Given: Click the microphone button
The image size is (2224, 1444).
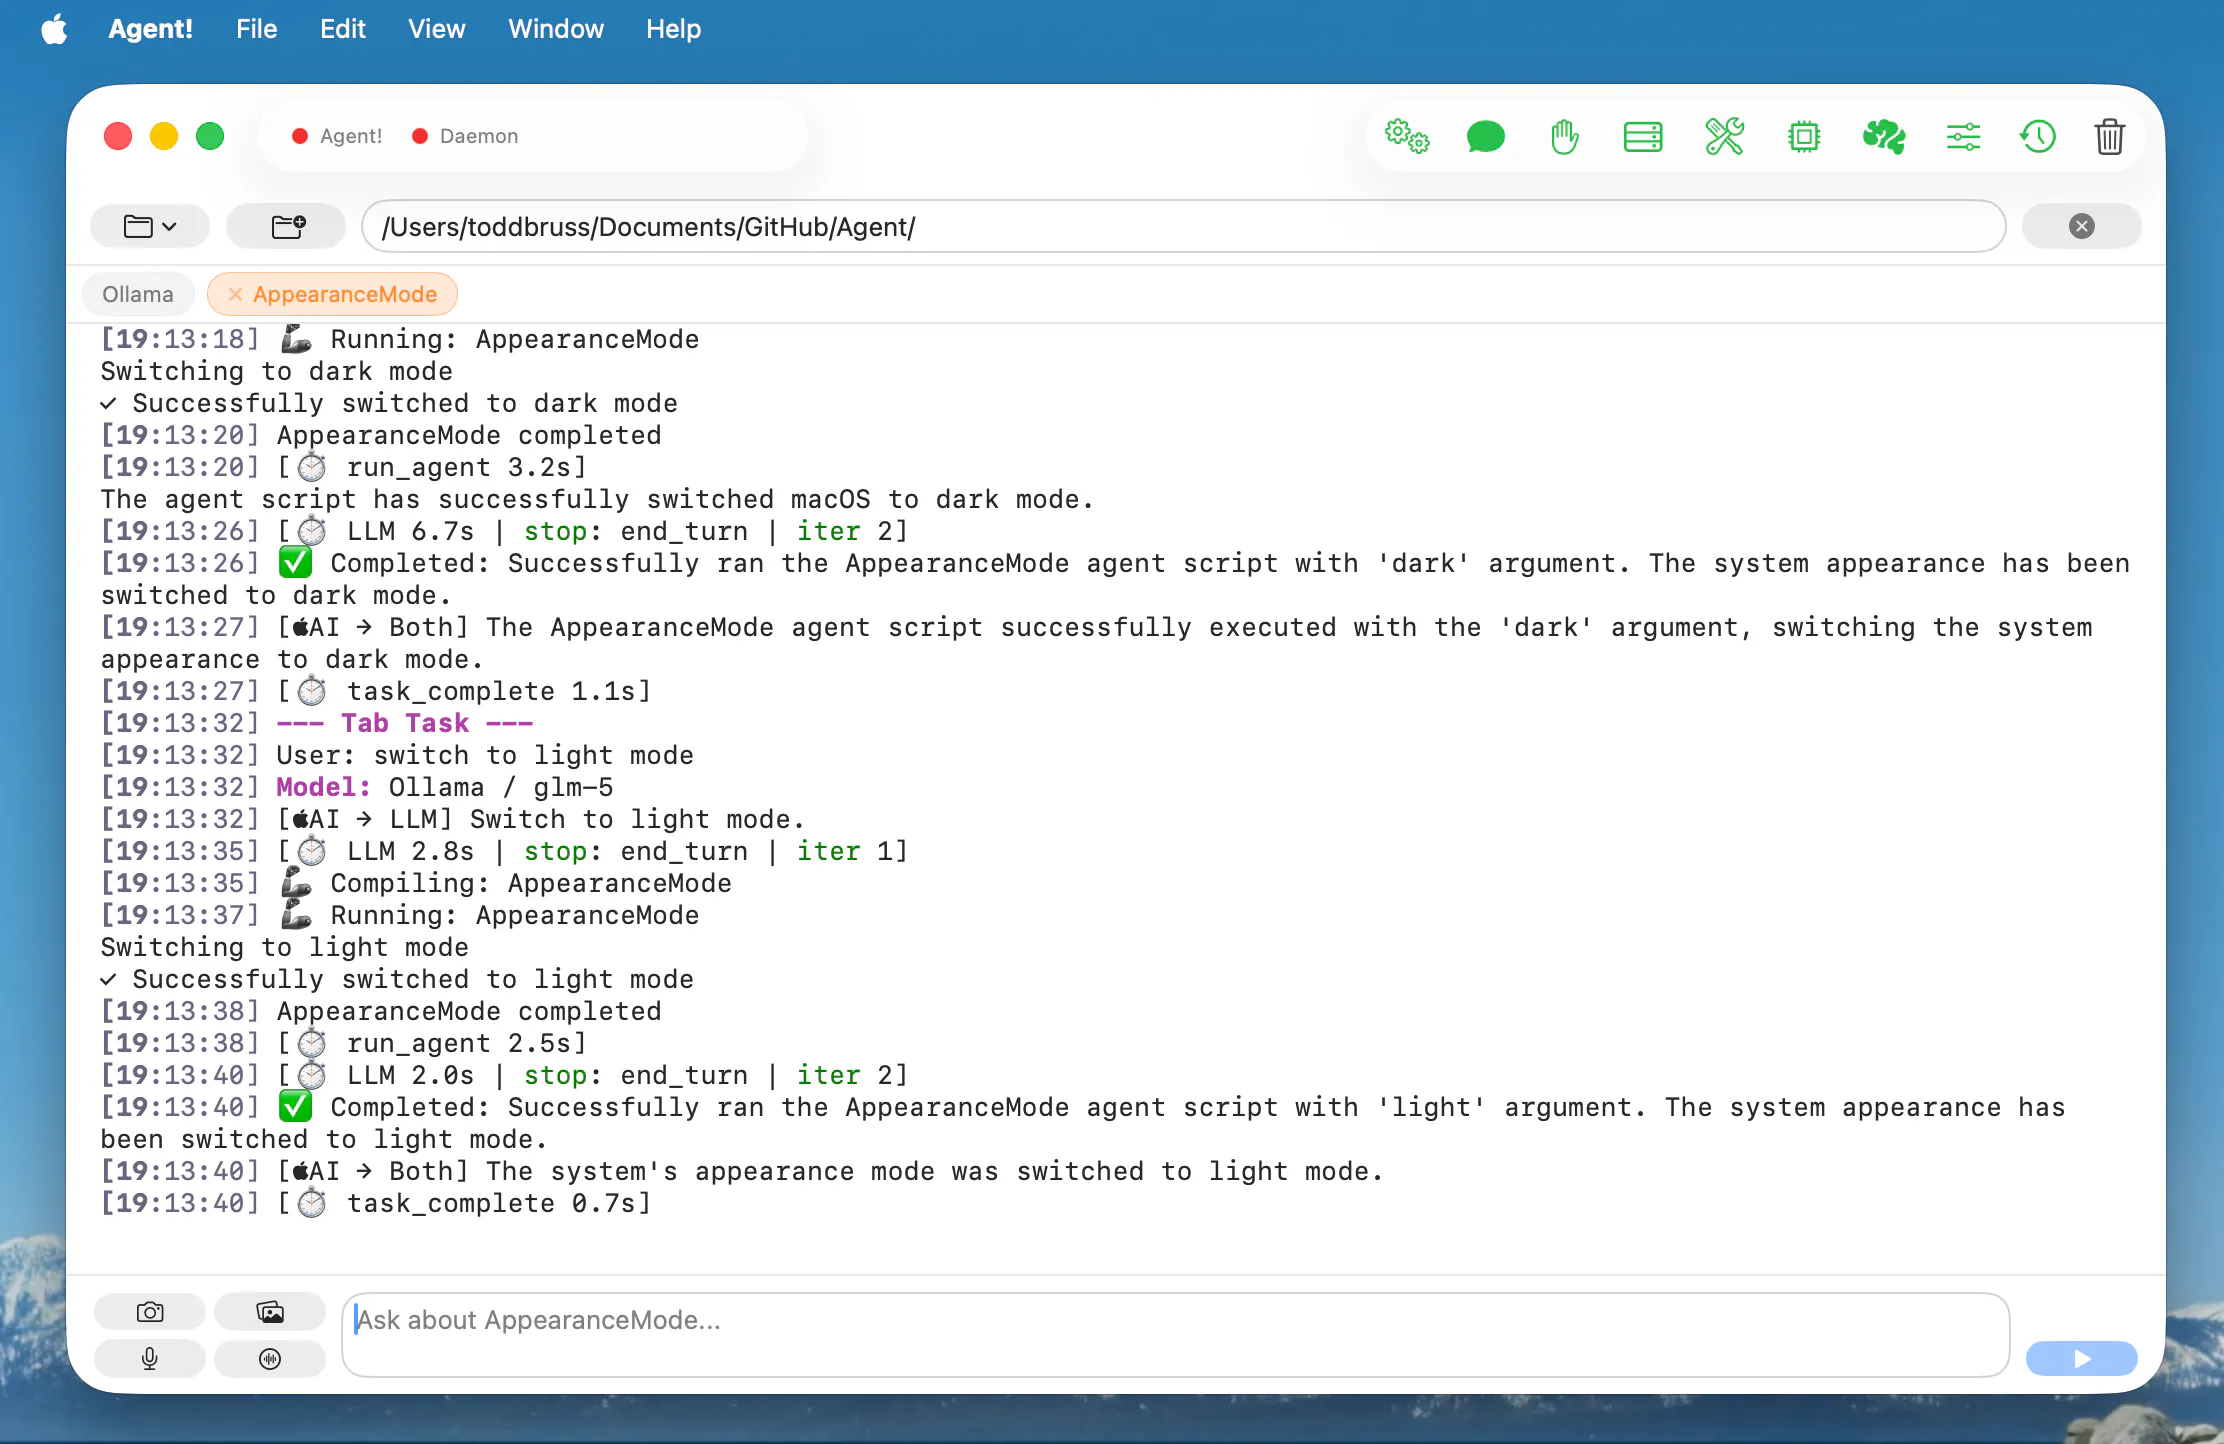Looking at the screenshot, I should [x=150, y=1359].
